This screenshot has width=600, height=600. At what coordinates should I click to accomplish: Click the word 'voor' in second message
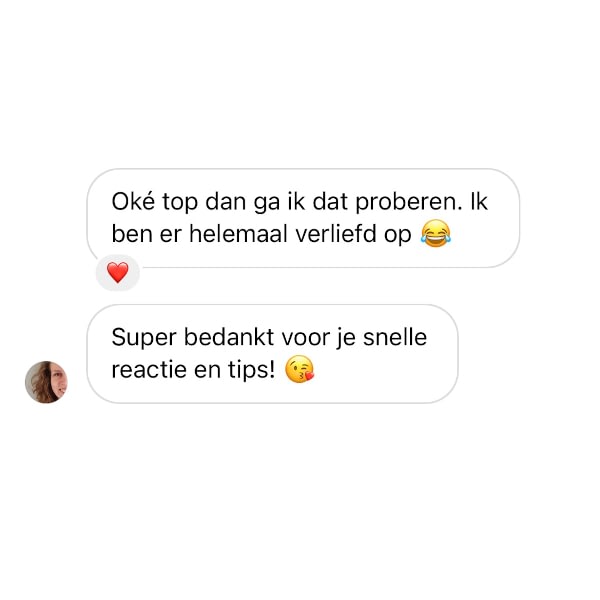pyautogui.click(x=306, y=338)
